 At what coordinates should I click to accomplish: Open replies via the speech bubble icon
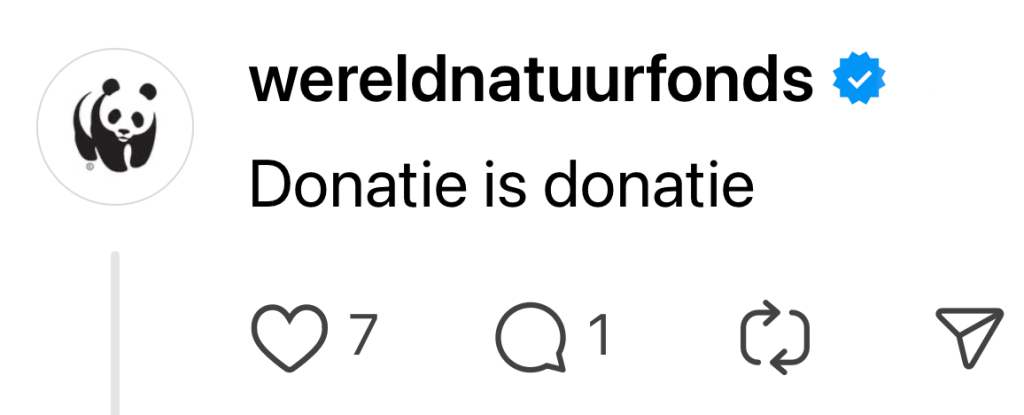[x=532, y=337]
